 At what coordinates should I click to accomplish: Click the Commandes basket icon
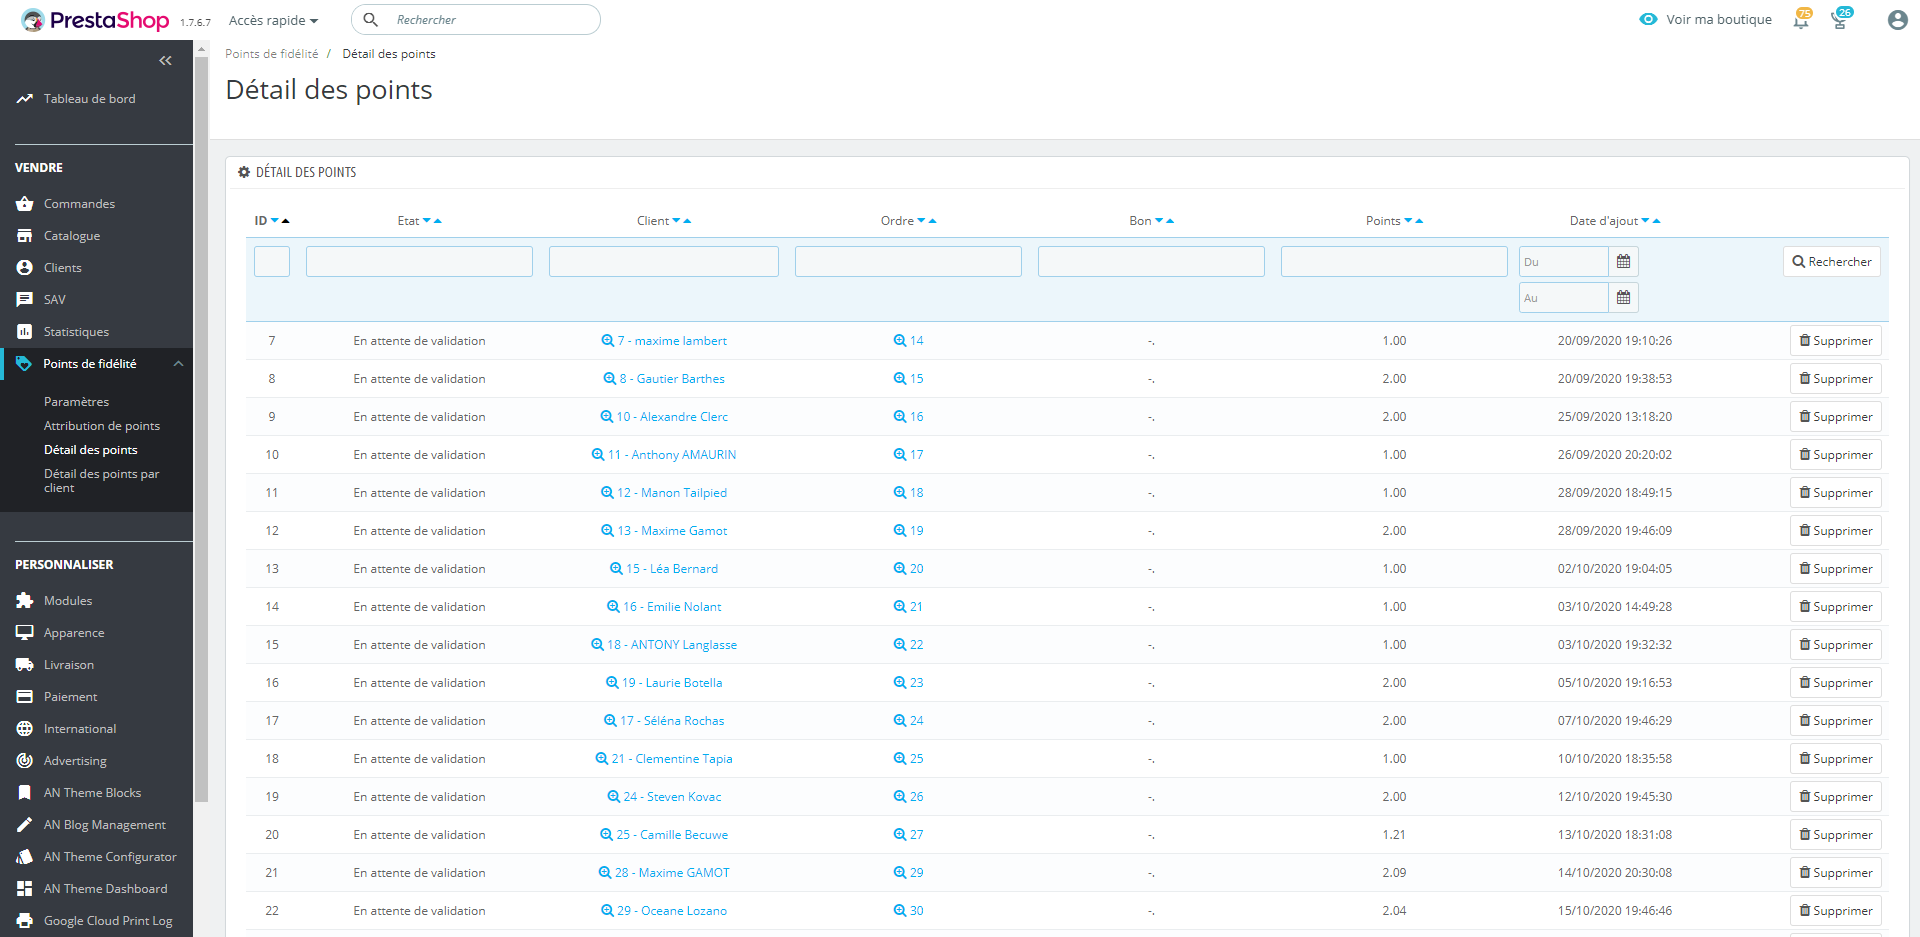click(25, 204)
